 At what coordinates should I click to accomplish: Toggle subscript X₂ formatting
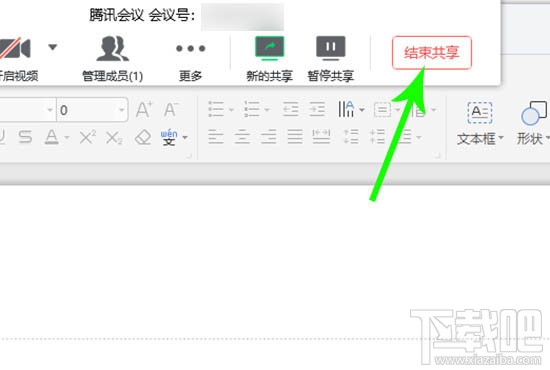click(114, 138)
